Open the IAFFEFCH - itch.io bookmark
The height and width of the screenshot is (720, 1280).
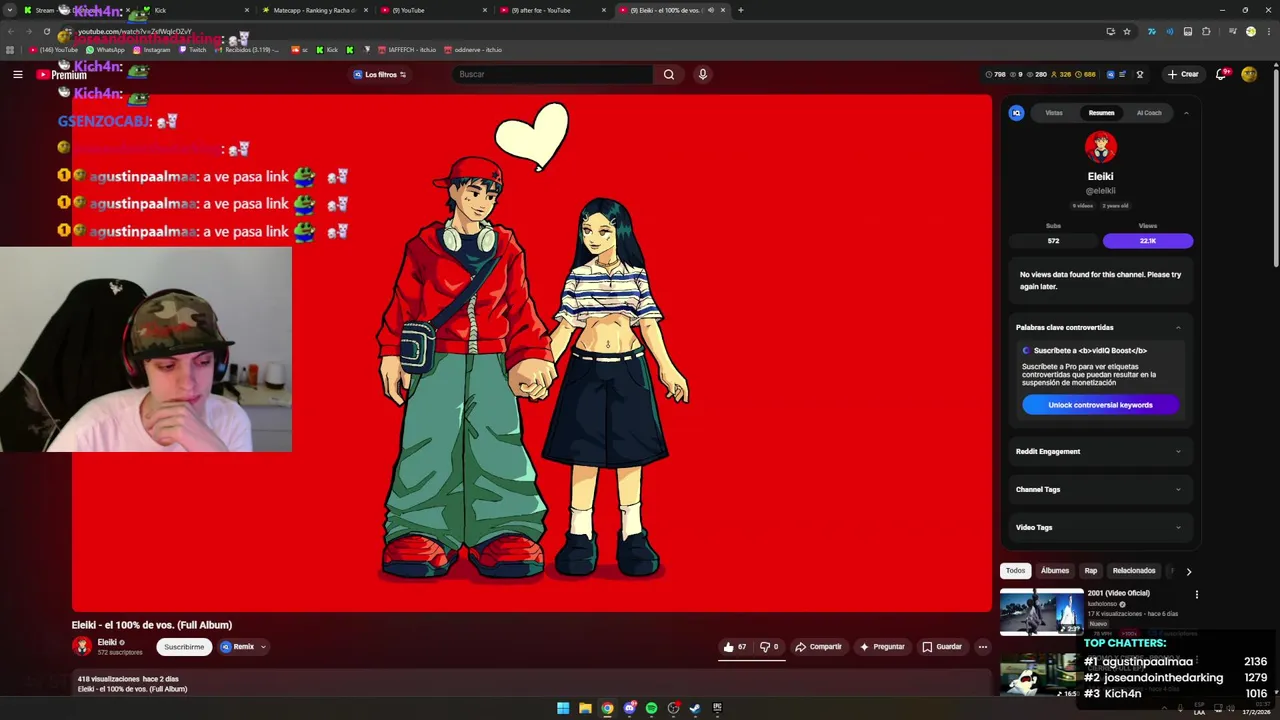406,50
